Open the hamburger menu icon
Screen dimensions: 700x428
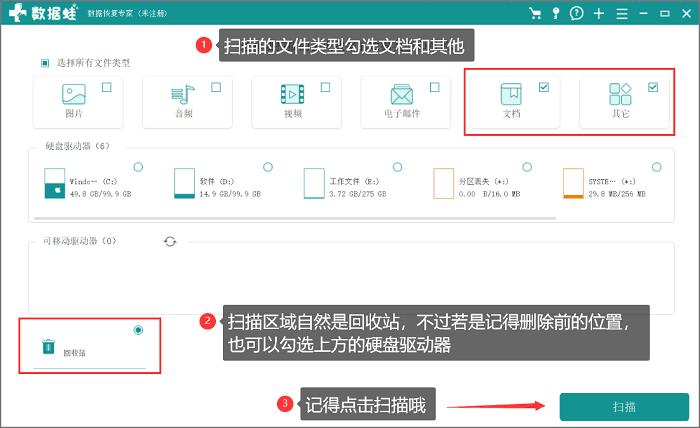click(x=622, y=13)
